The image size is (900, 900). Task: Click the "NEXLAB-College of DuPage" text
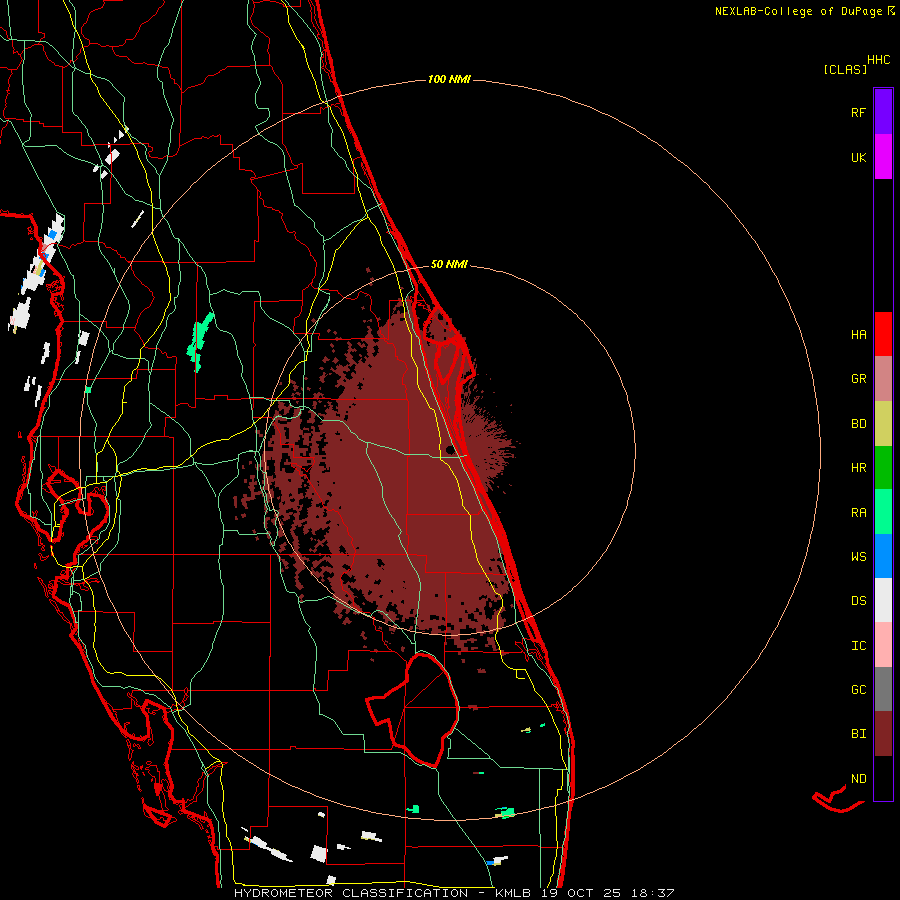point(798,11)
